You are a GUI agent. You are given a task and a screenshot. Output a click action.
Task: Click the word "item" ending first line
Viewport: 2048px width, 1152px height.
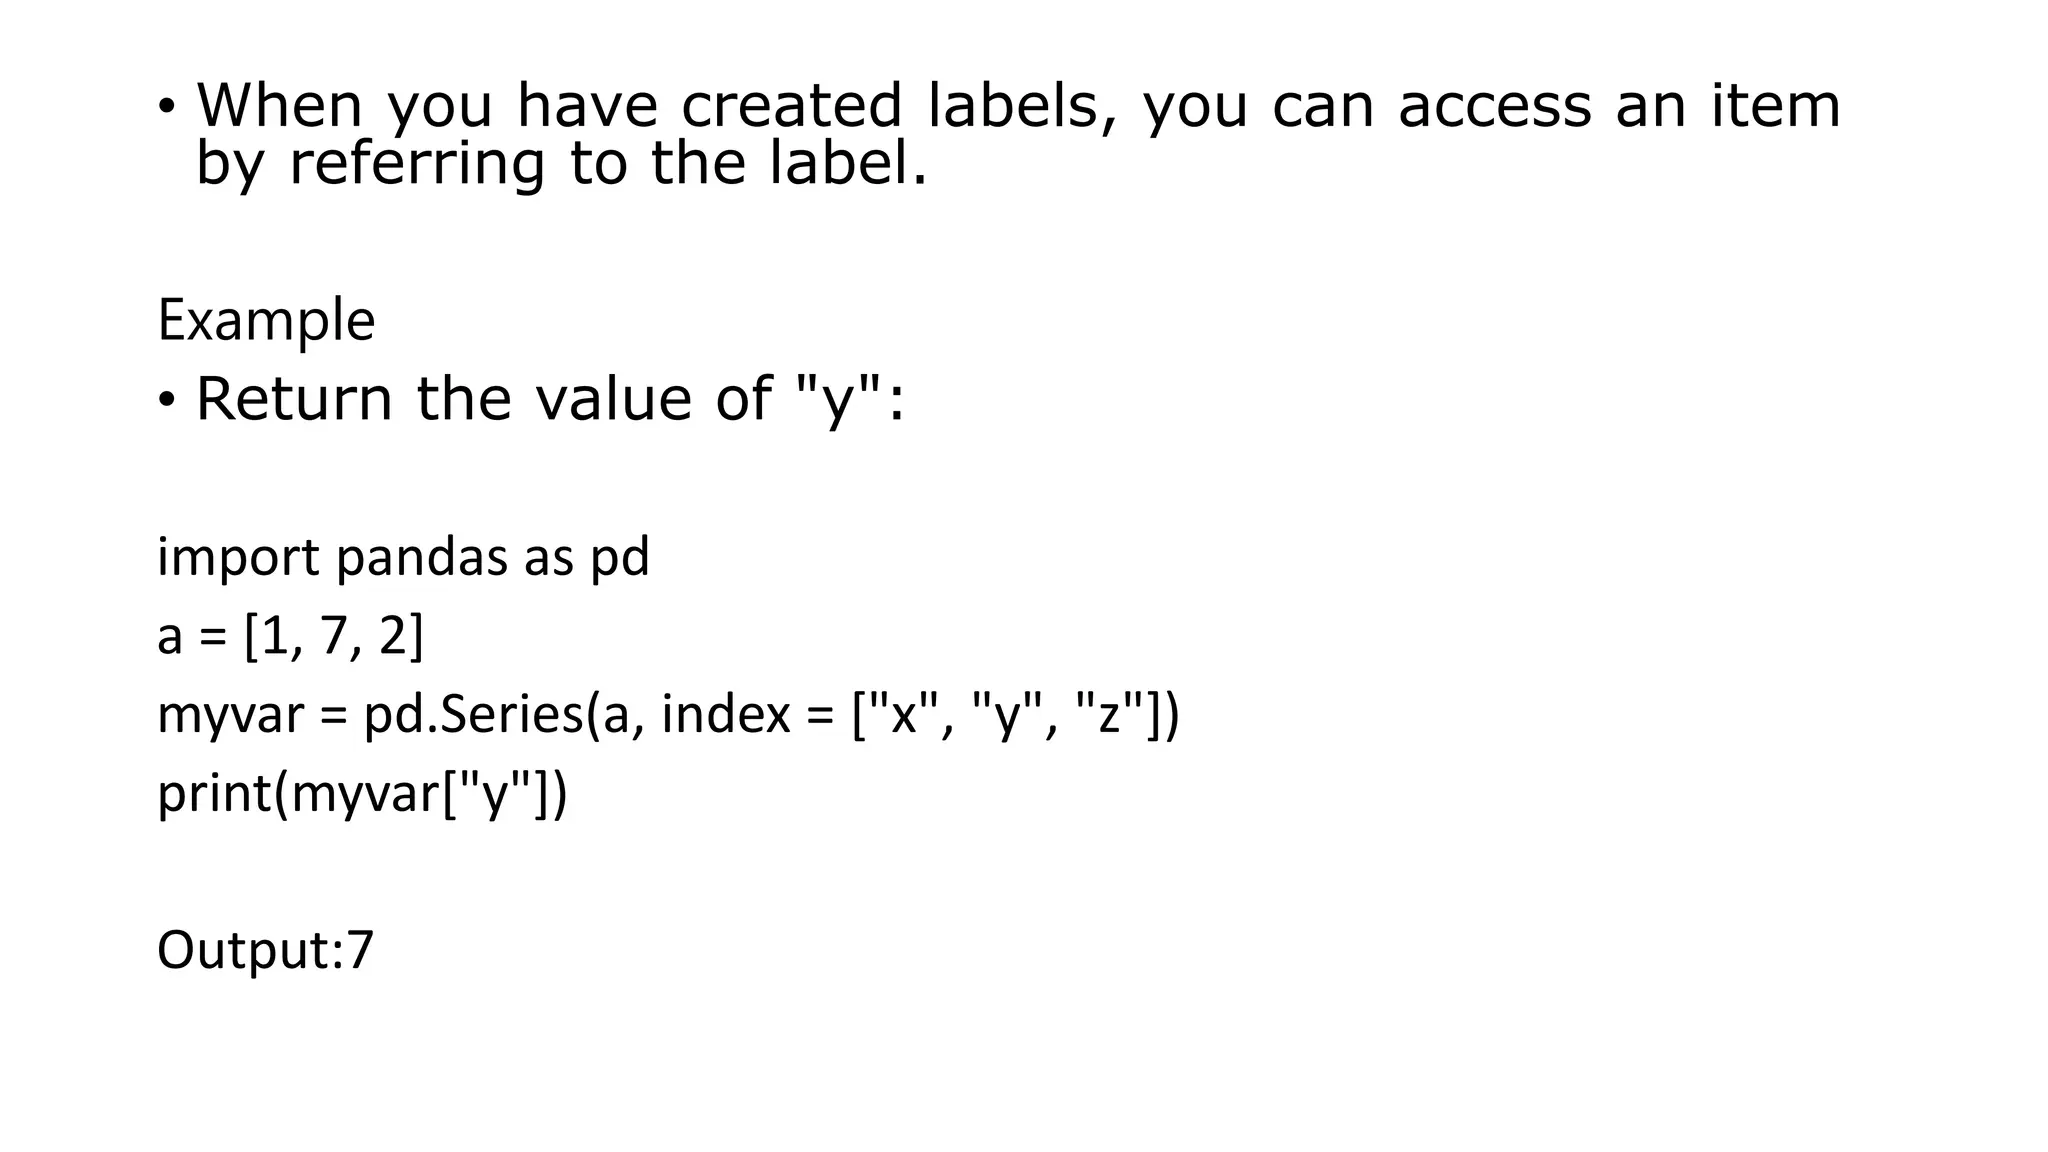(1776, 105)
